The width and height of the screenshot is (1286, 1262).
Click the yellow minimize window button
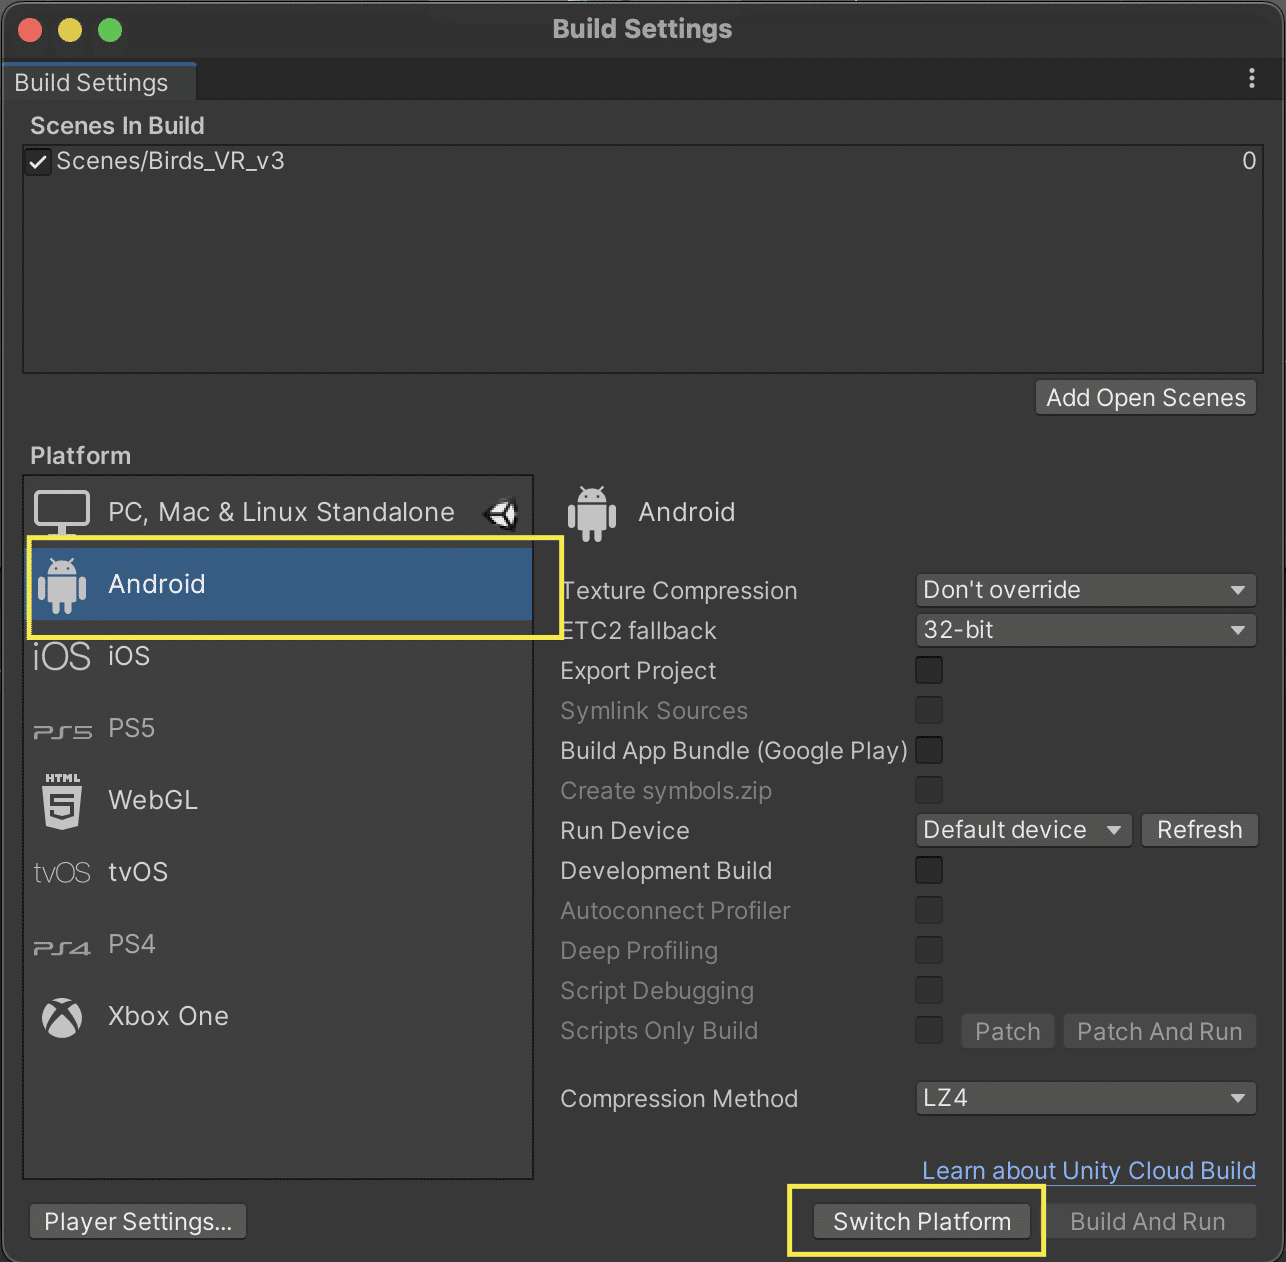70,30
